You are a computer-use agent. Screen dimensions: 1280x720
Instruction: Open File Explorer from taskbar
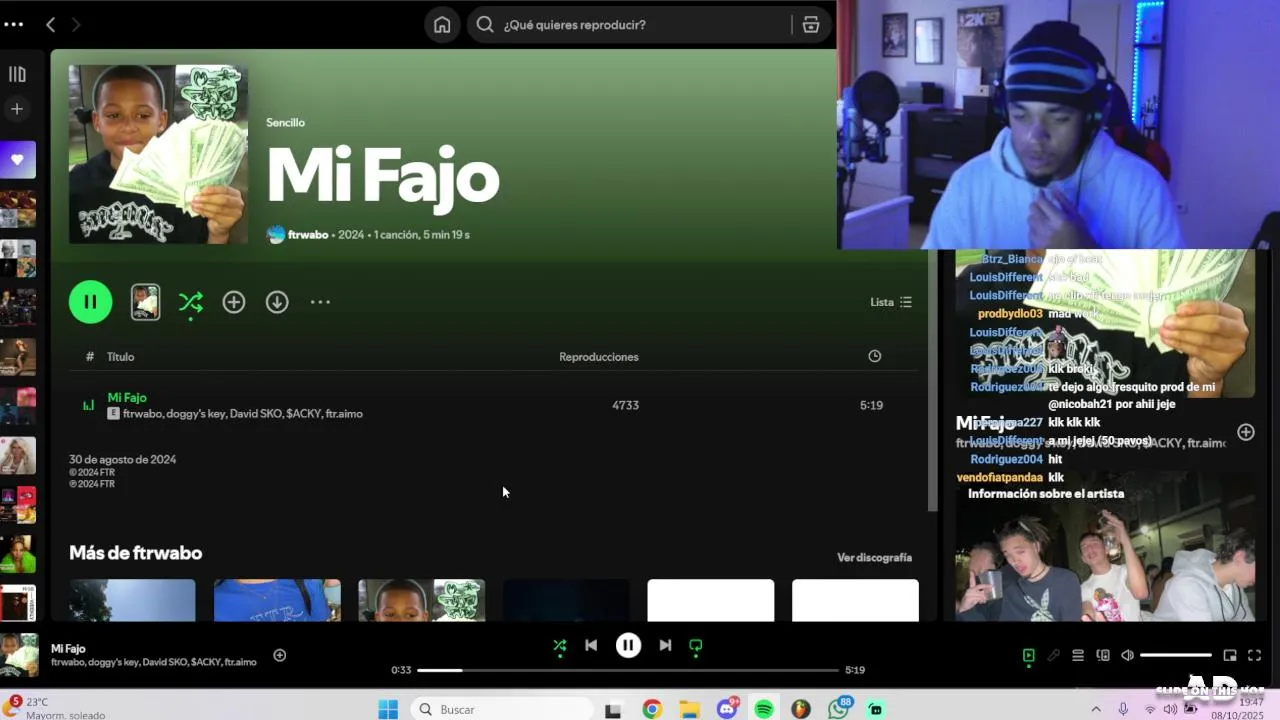click(x=689, y=709)
